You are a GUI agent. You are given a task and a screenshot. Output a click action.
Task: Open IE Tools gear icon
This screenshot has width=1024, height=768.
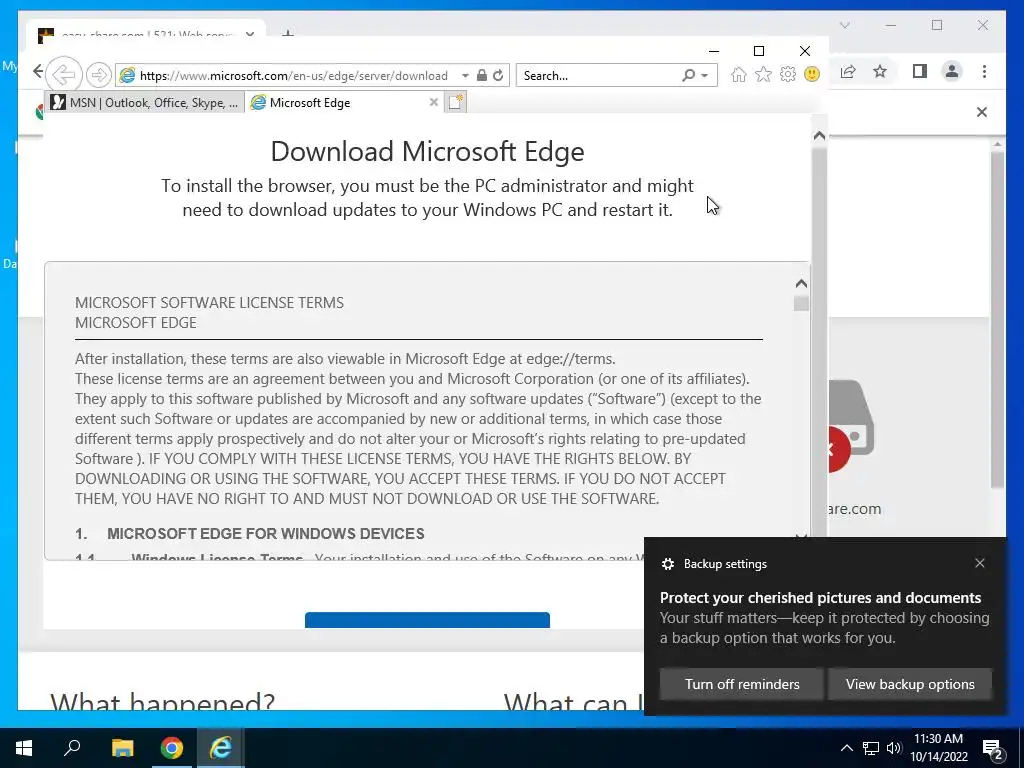tap(788, 74)
